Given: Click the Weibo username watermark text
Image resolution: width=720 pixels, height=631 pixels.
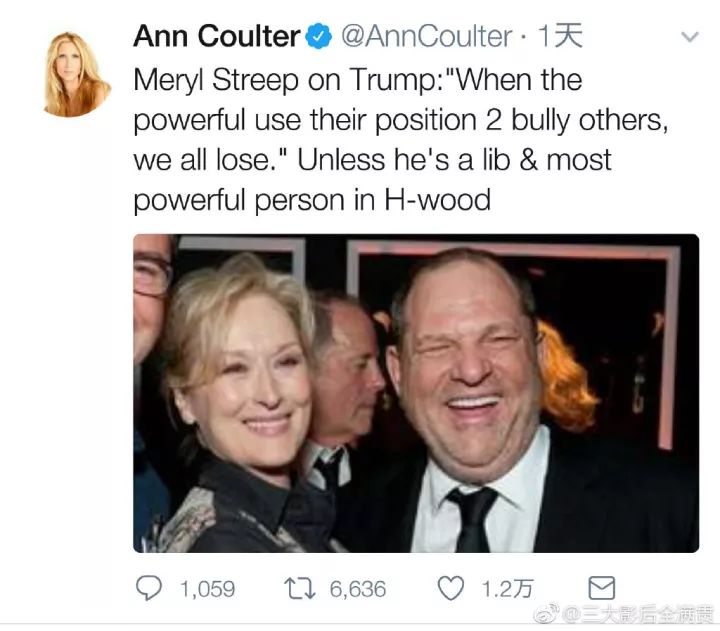Looking at the screenshot, I should [x=638, y=614].
